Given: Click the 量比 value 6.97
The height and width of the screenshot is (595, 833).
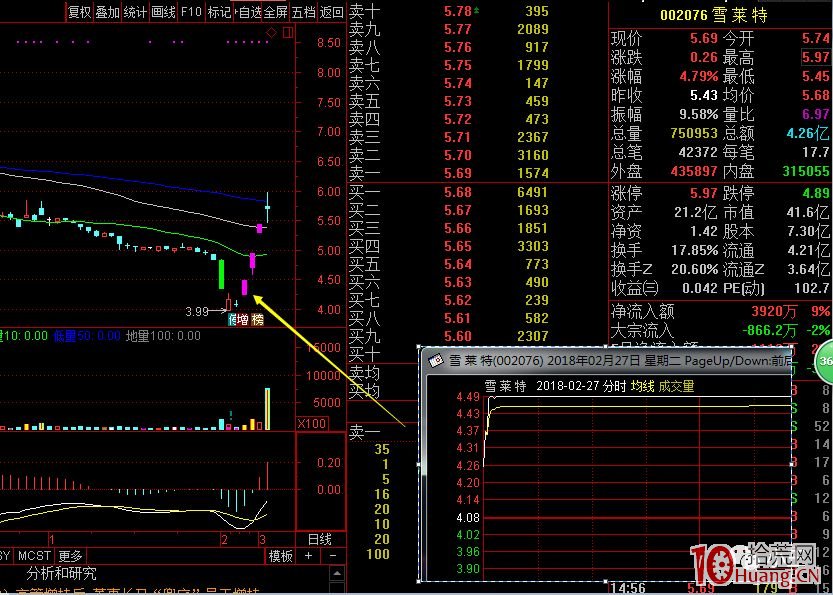Looking at the screenshot, I should [816, 114].
